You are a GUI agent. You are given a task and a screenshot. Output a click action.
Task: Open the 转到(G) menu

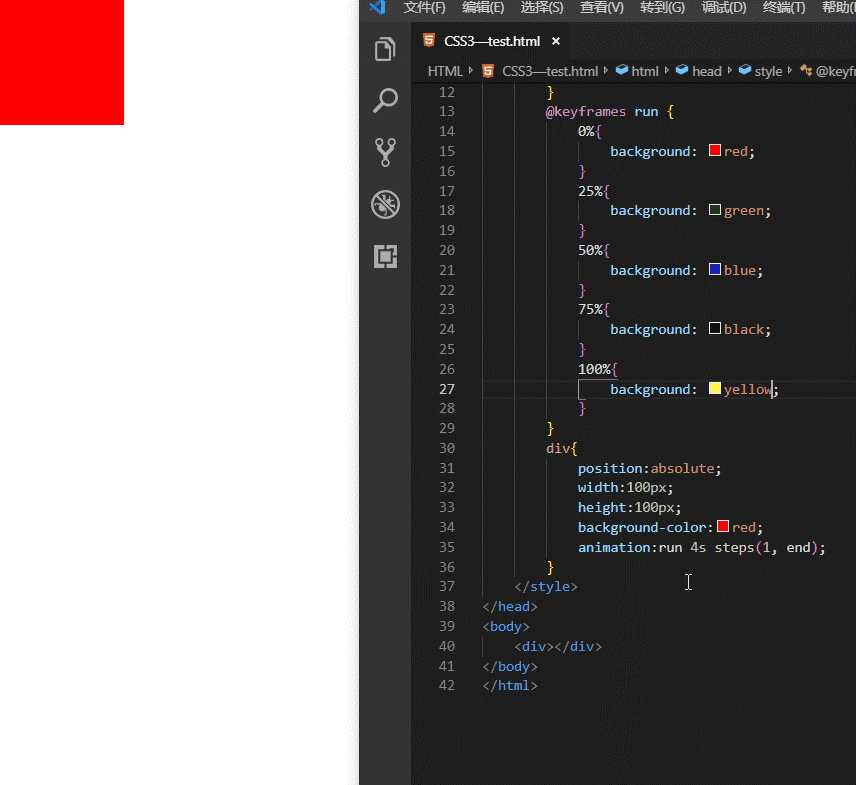tap(662, 7)
